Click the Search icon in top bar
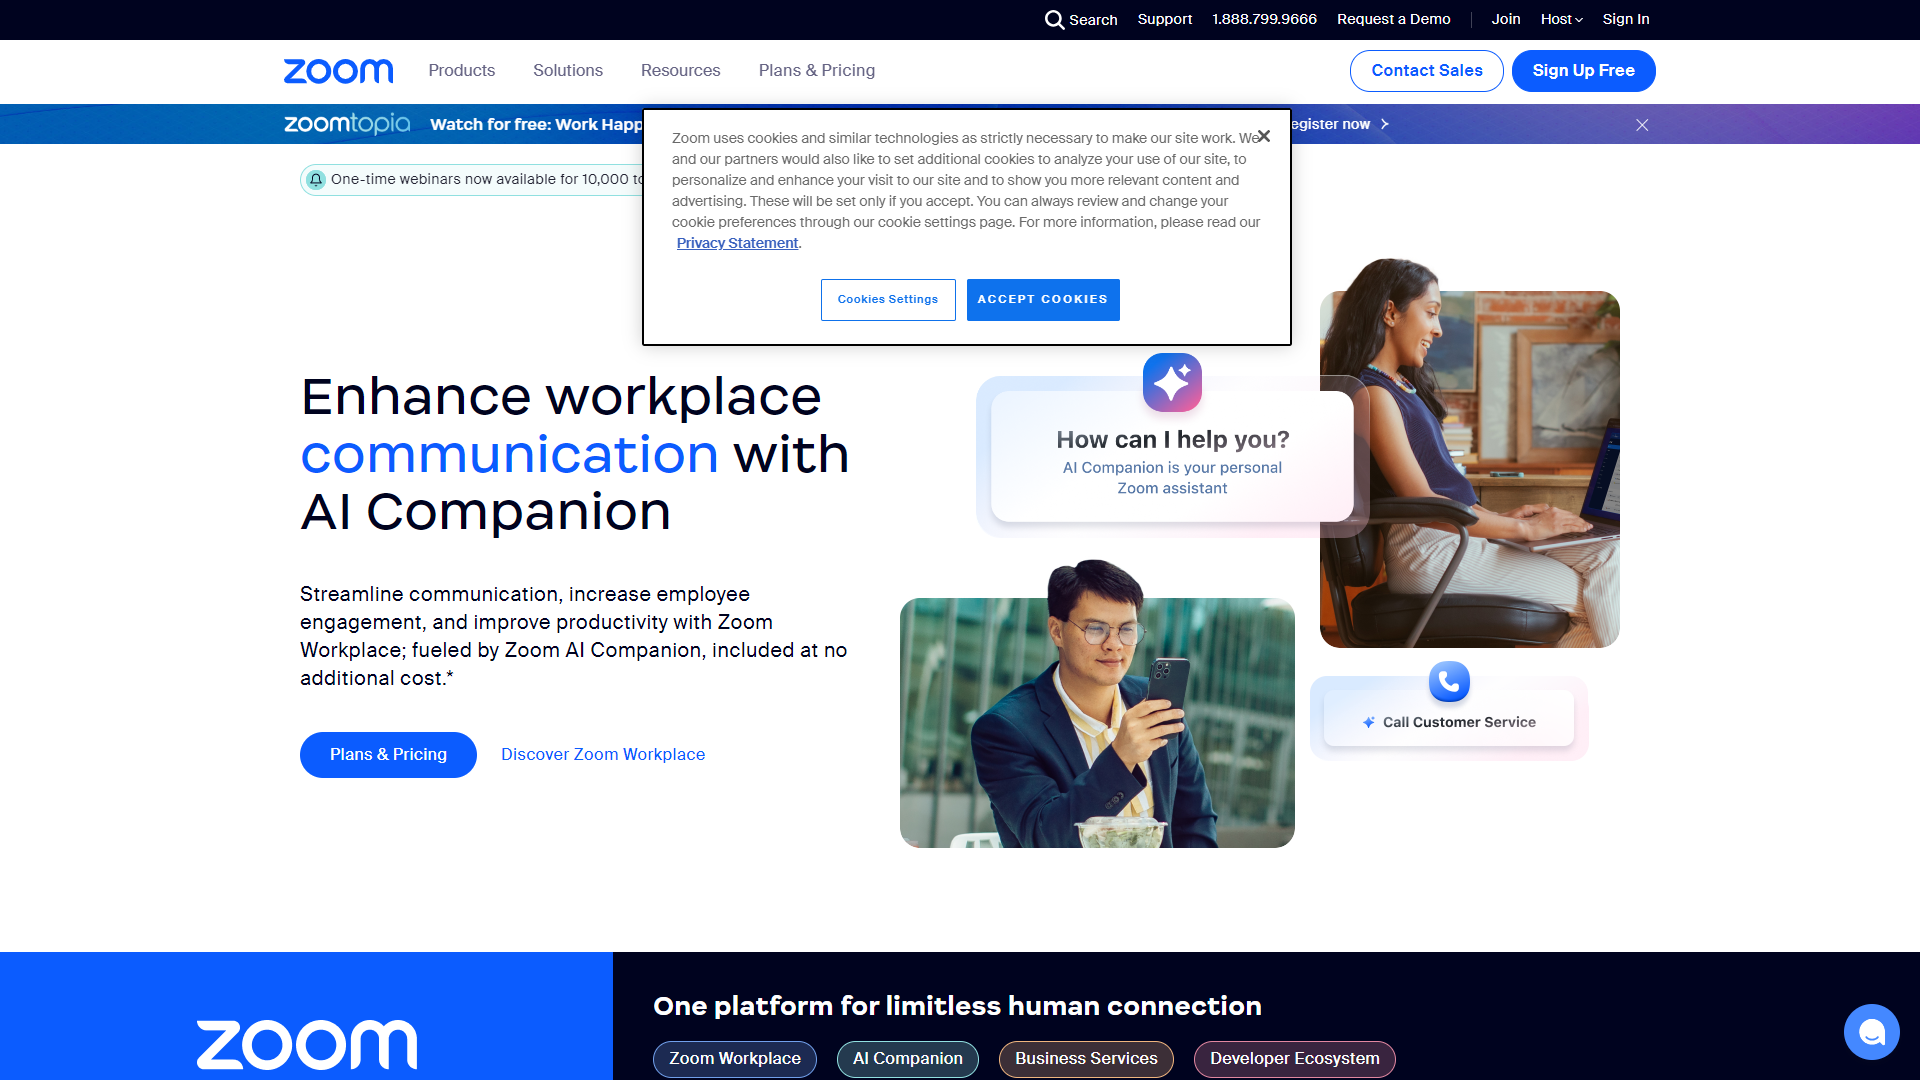This screenshot has height=1080, width=1920. point(1056,18)
